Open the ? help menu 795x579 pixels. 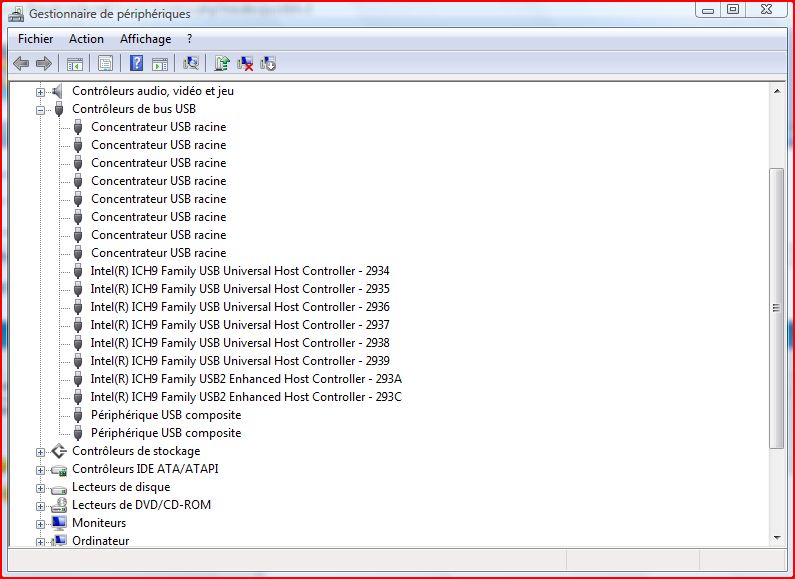(x=189, y=39)
